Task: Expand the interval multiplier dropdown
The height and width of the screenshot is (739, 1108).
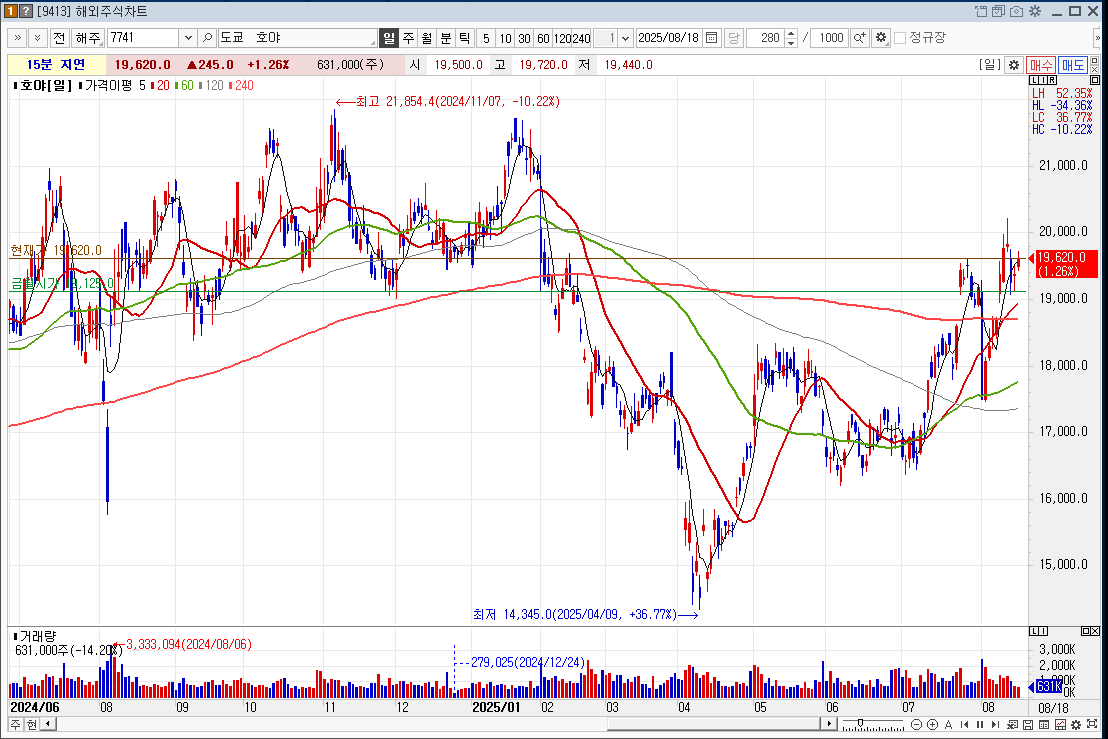Action: pyautogui.click(x=626, y=38)
